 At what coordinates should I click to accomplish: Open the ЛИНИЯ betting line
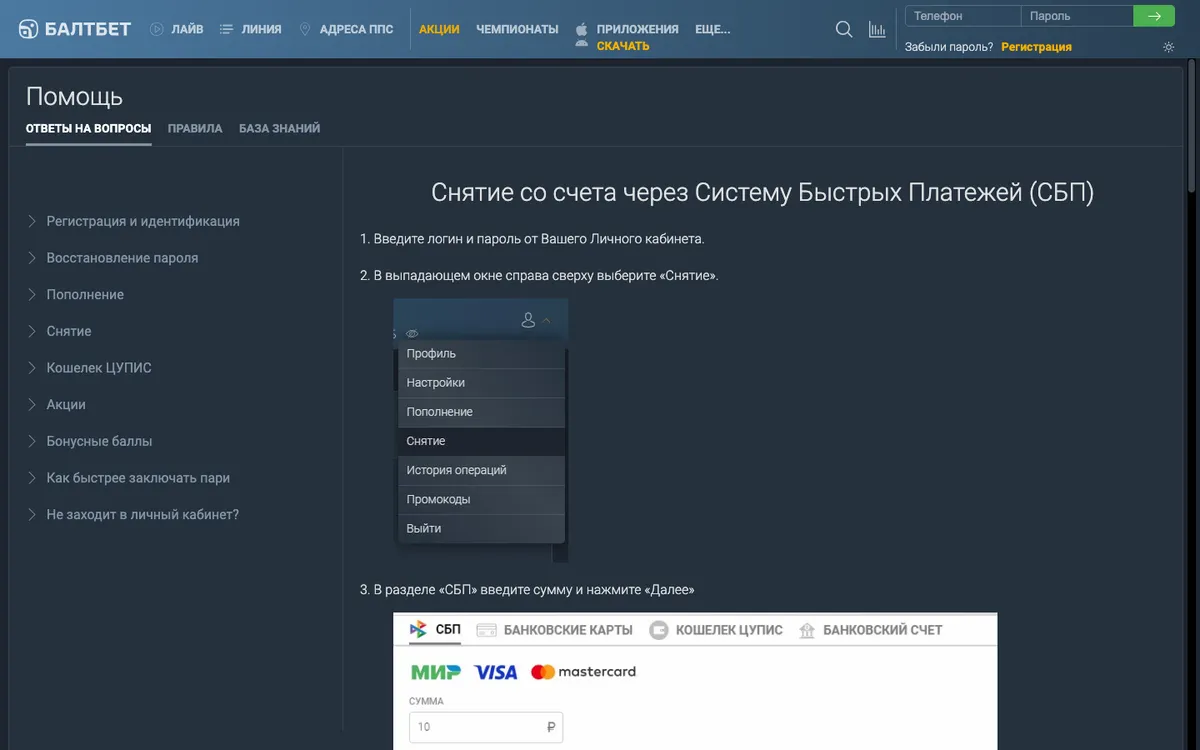click(x=250, y=29)
